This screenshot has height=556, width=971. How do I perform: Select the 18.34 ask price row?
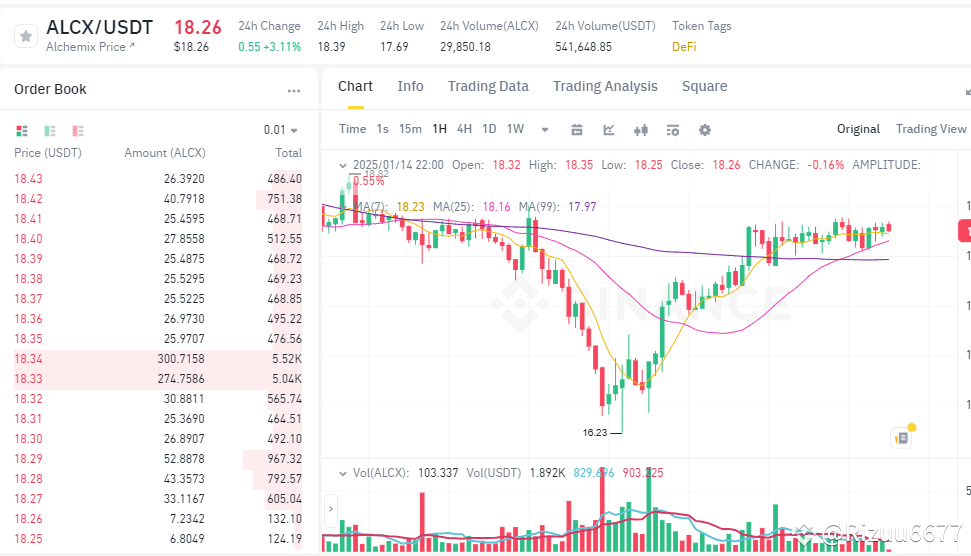click(158, 359)
